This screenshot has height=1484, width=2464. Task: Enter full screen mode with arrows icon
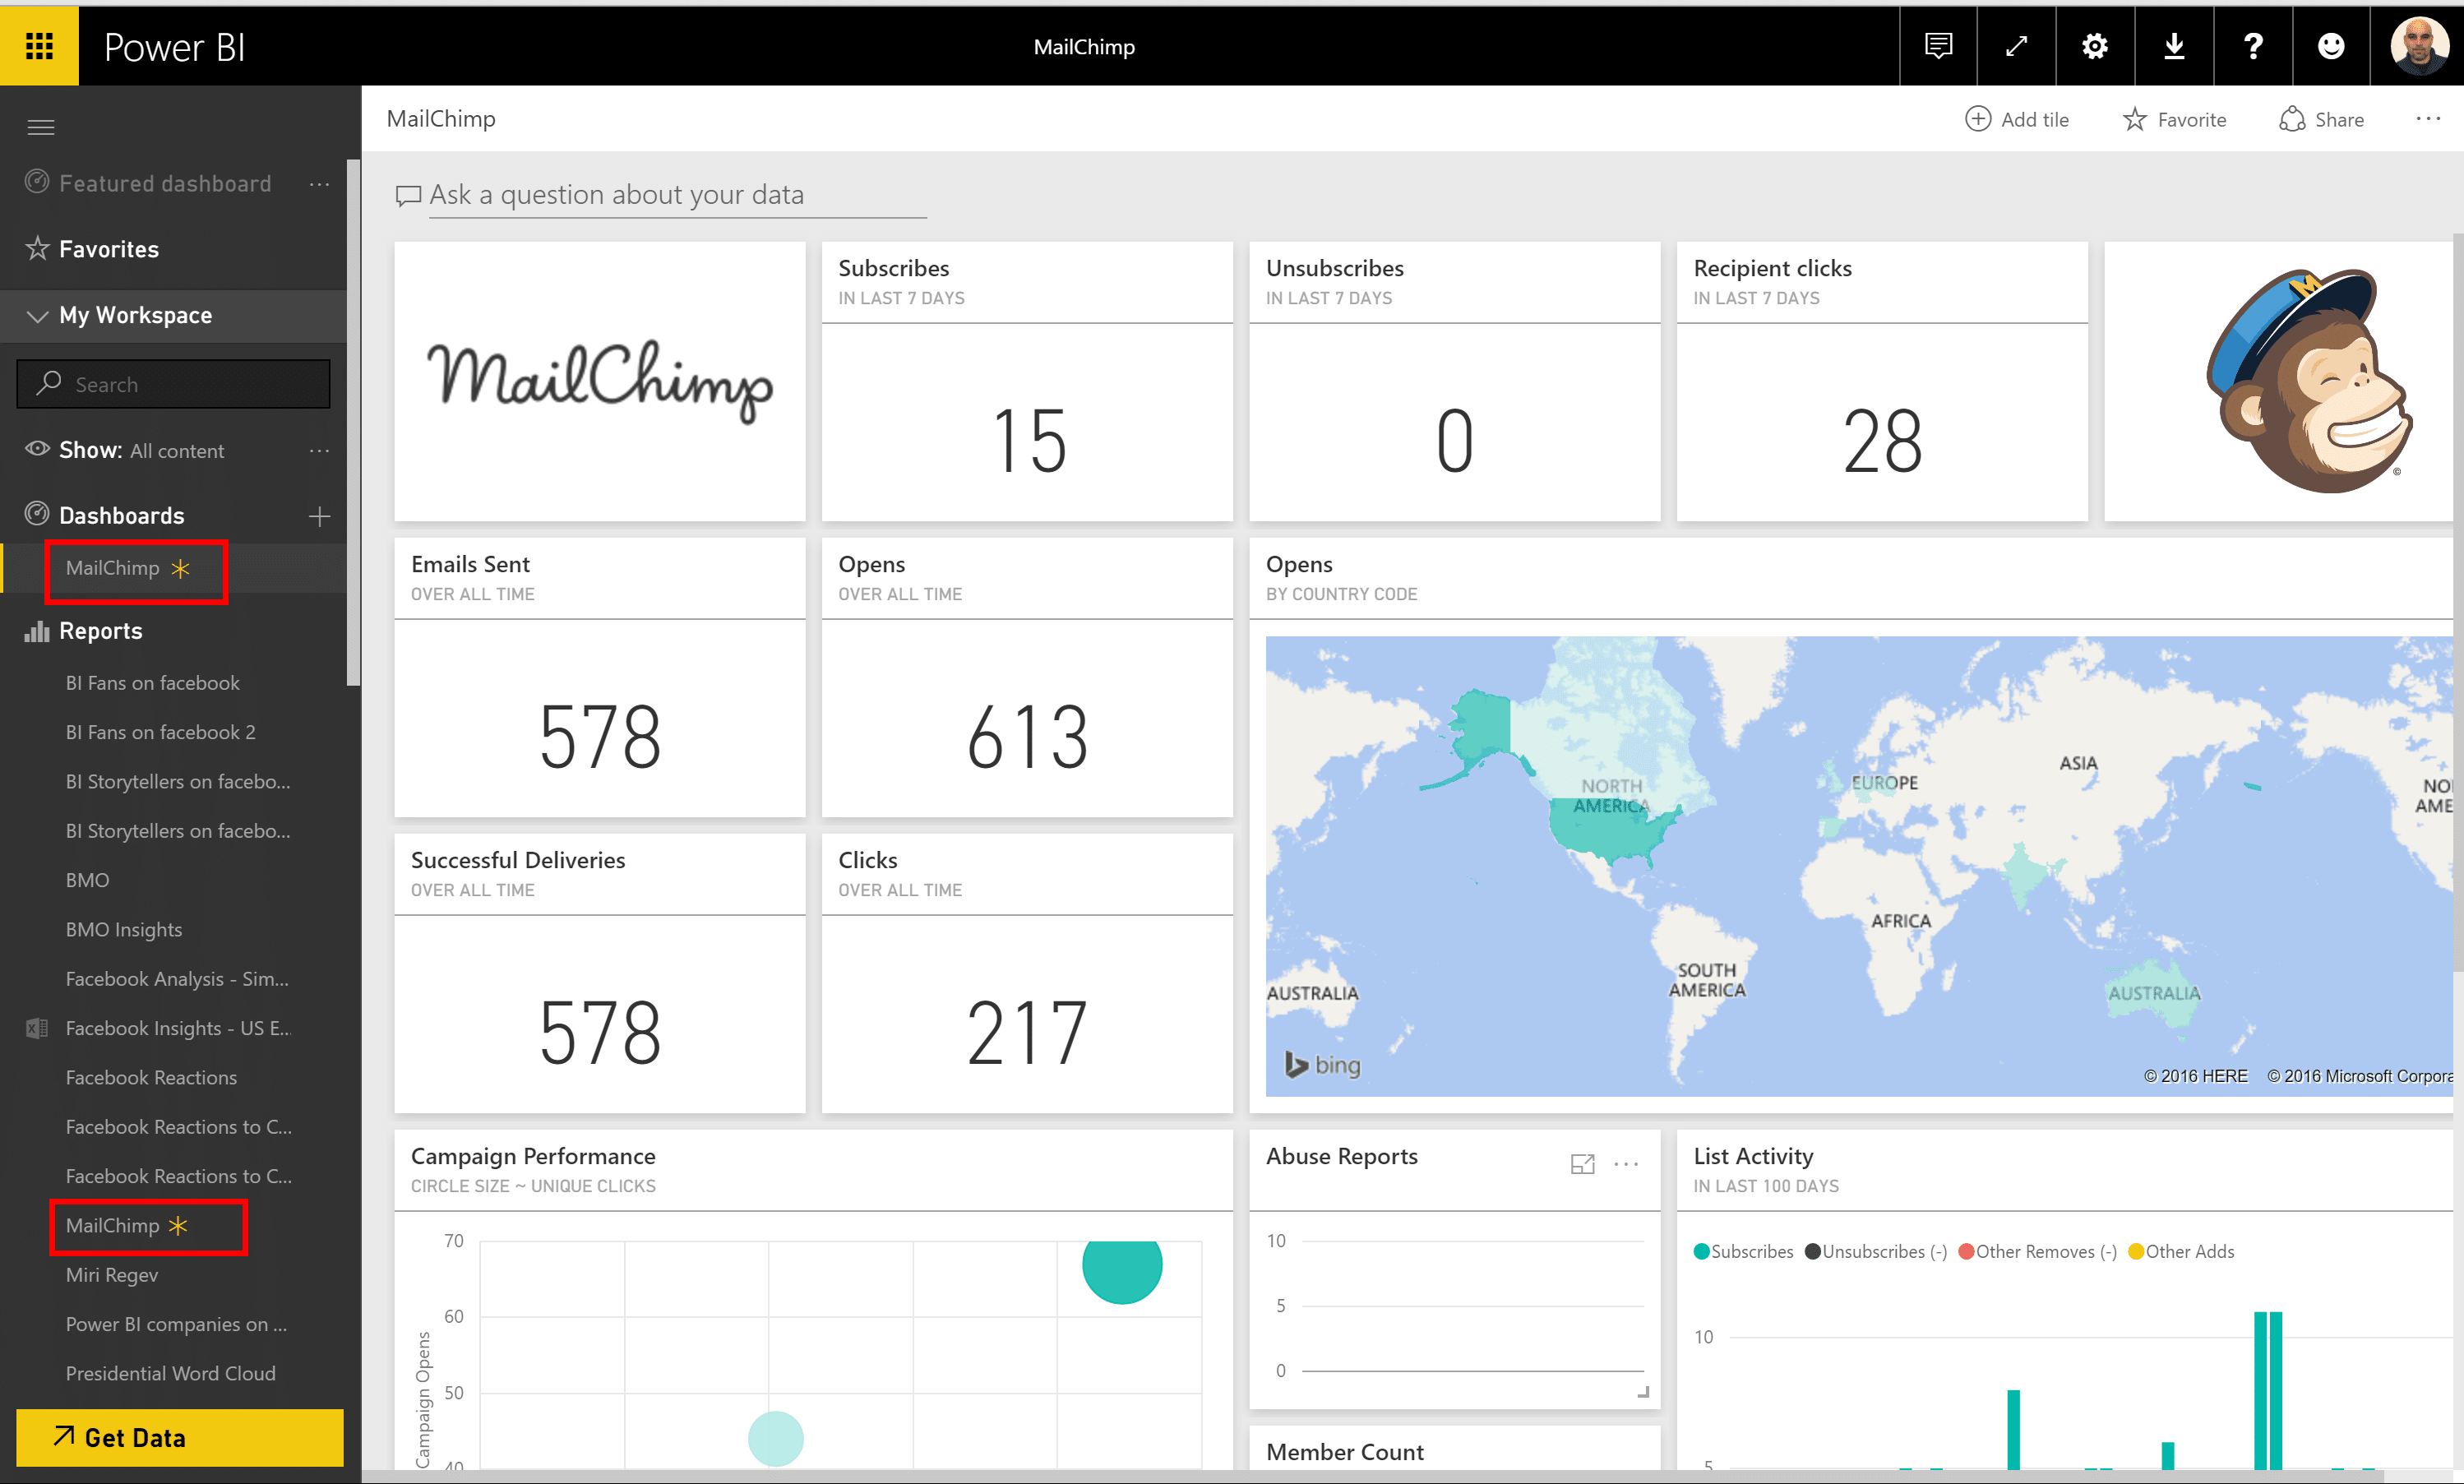[x=2016, y=46]
